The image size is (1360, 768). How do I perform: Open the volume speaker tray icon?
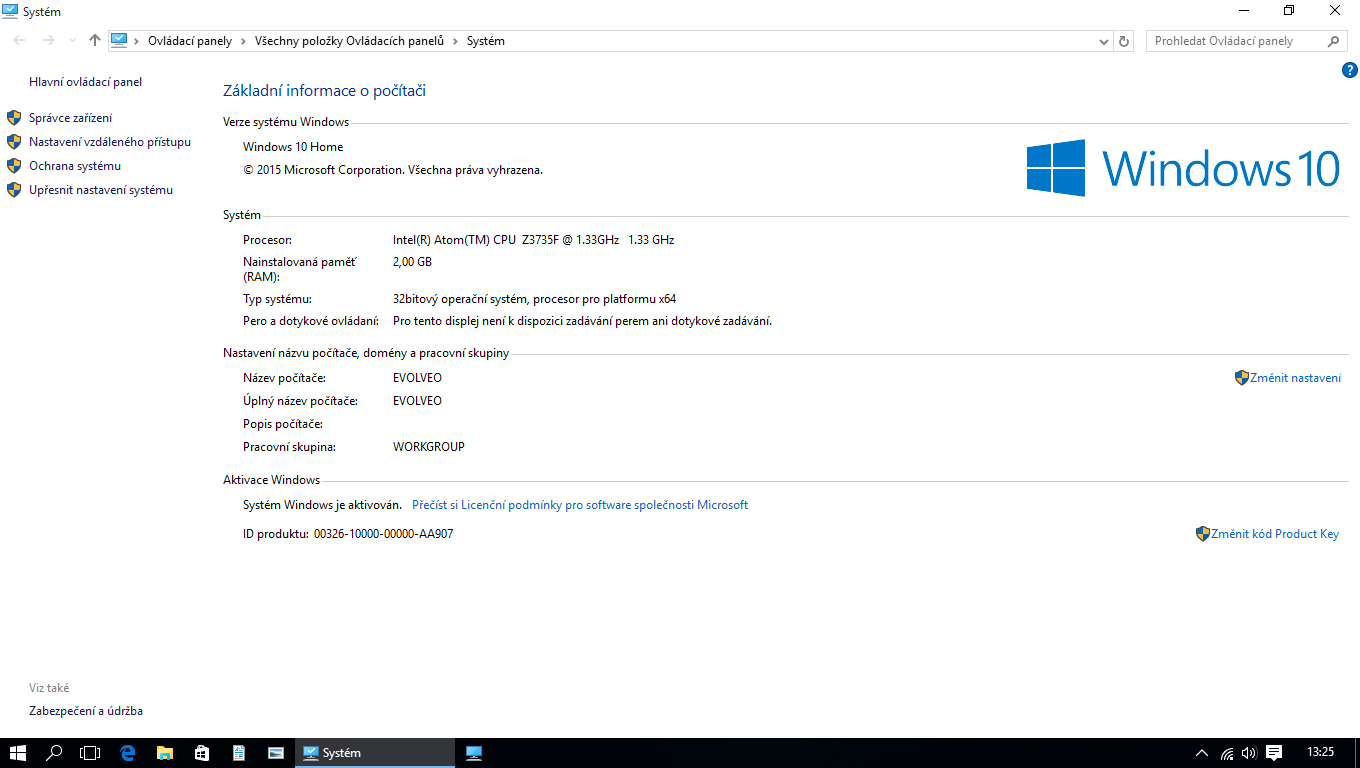point(1249,753)
